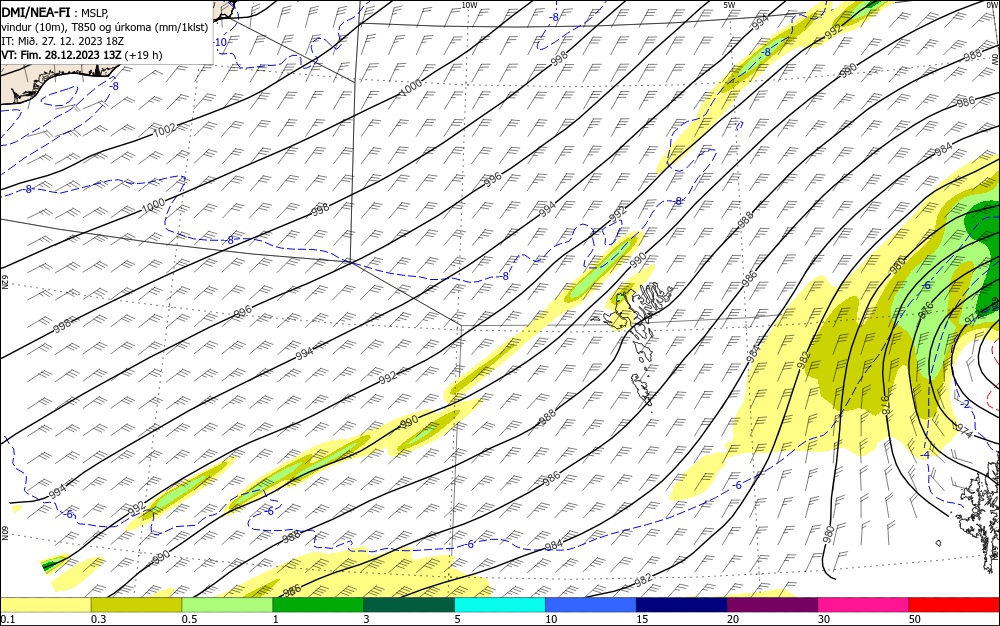Select the light green 0.5–1 legend swatch
Screen dimensions: 1000x626
[x=227, y=605]
